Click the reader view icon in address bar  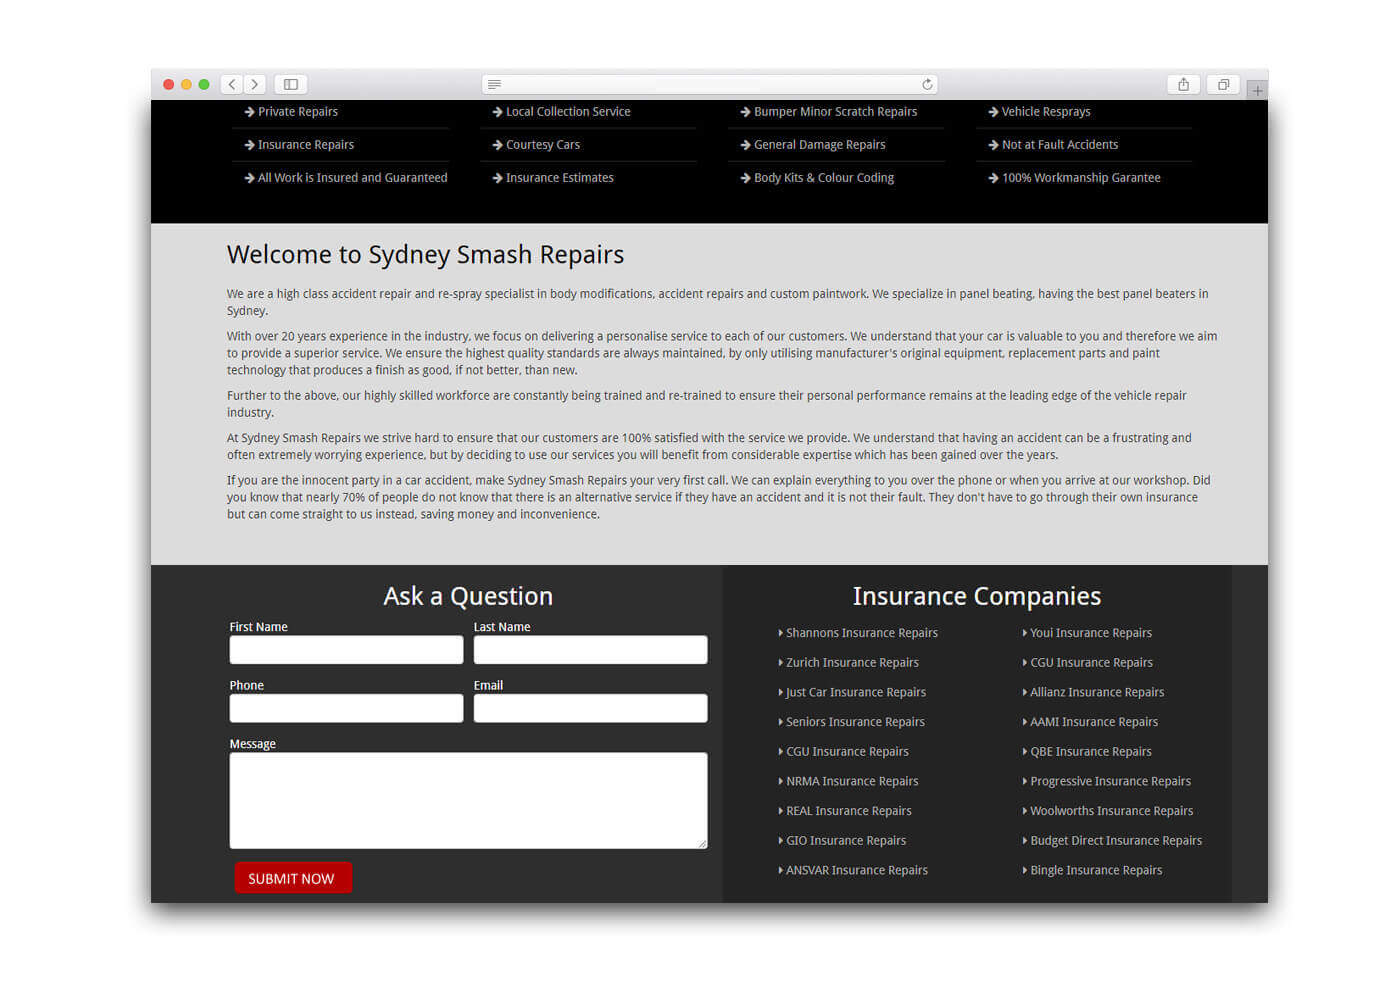tap(494, 84)
